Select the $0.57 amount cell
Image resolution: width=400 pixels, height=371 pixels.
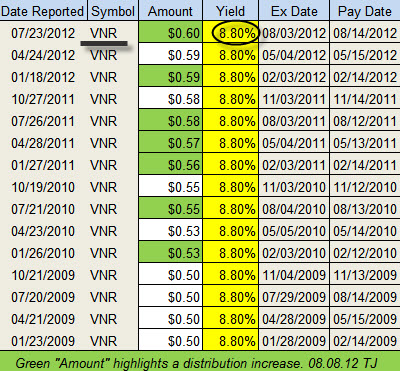(170, 143)
